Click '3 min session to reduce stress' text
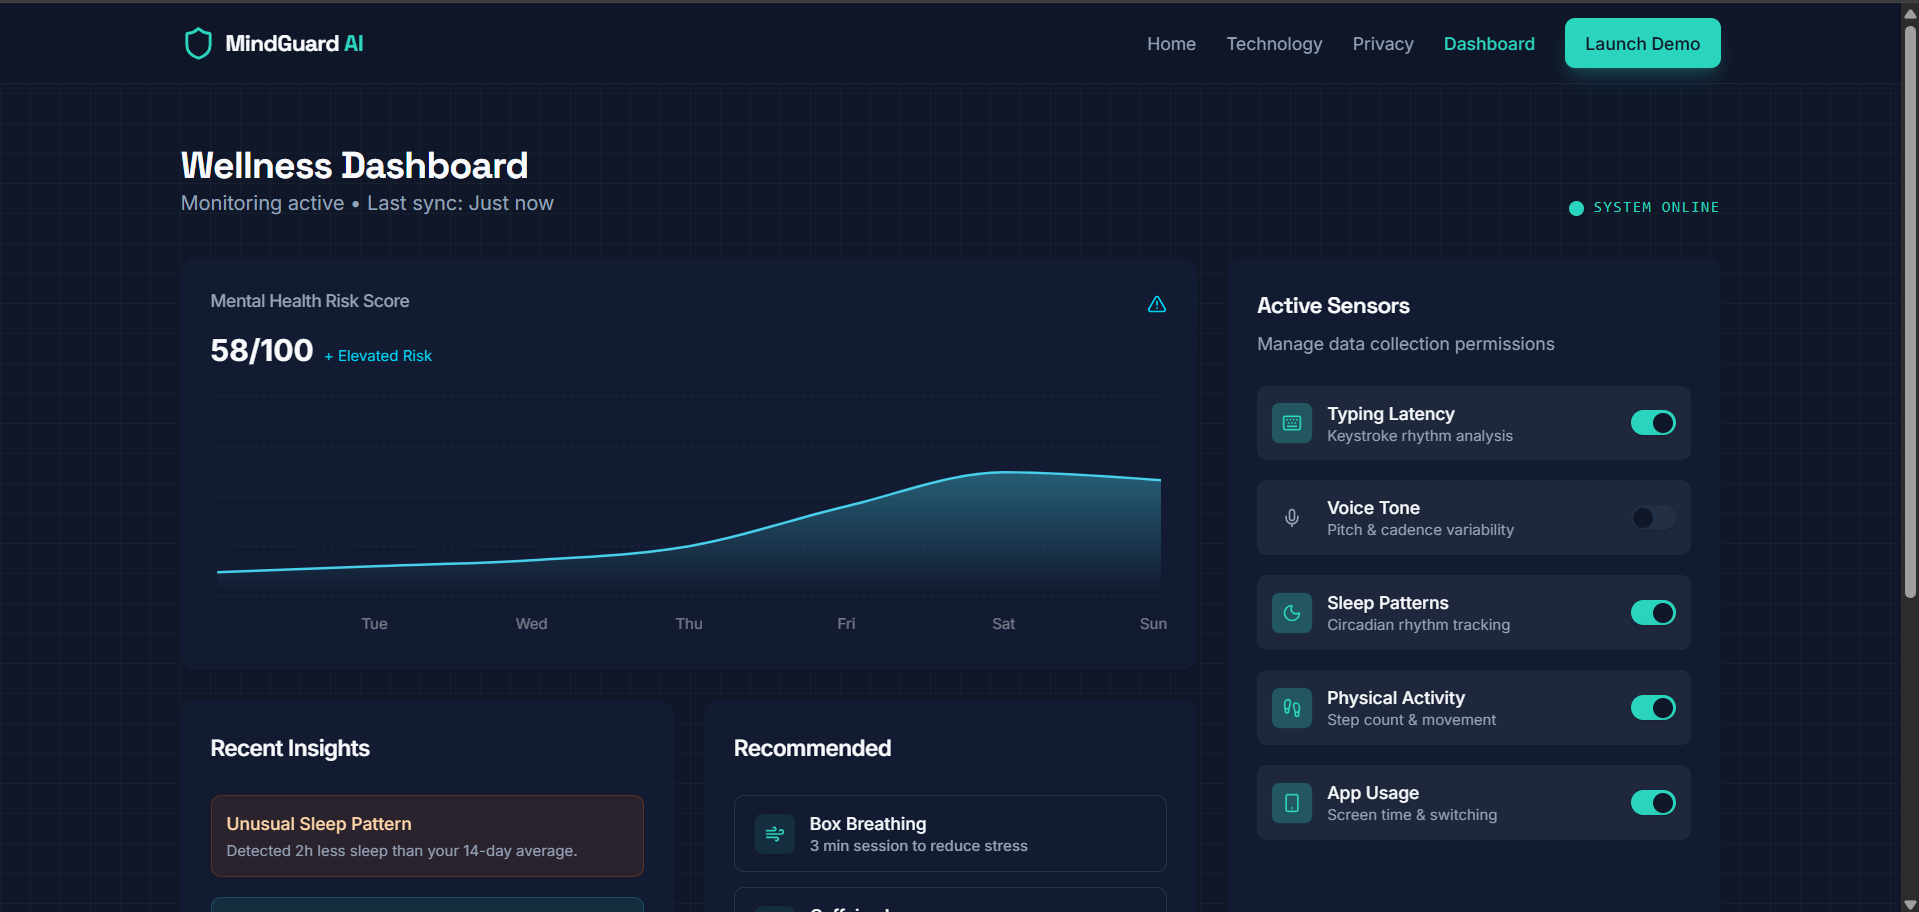This screenshot has width=1919, height=912. click(918, 846)
